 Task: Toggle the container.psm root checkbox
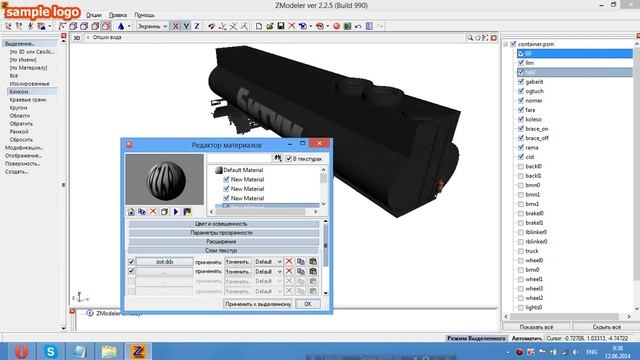click(513, 44)
